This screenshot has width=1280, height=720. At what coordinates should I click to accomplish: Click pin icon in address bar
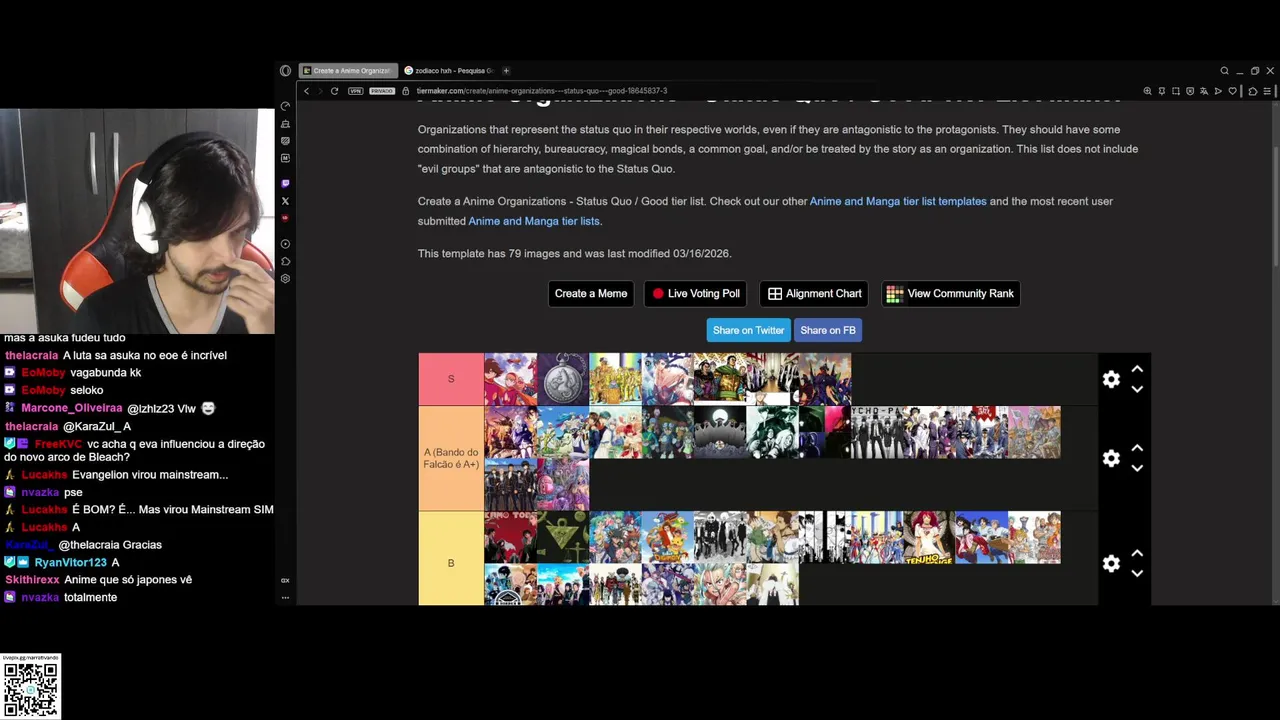(x=1162, y=91)
